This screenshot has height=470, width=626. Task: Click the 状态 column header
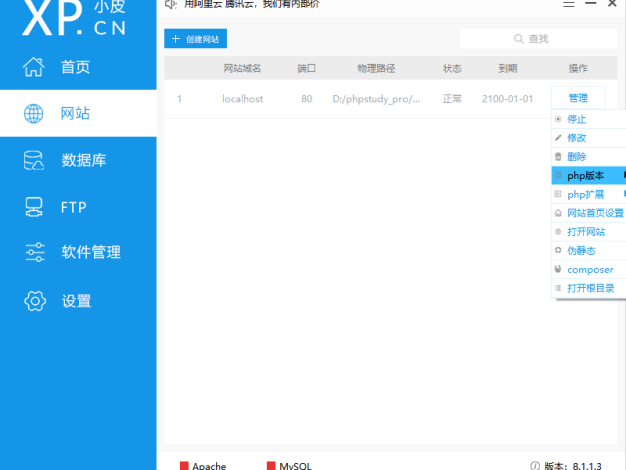[x=452, y=68]
